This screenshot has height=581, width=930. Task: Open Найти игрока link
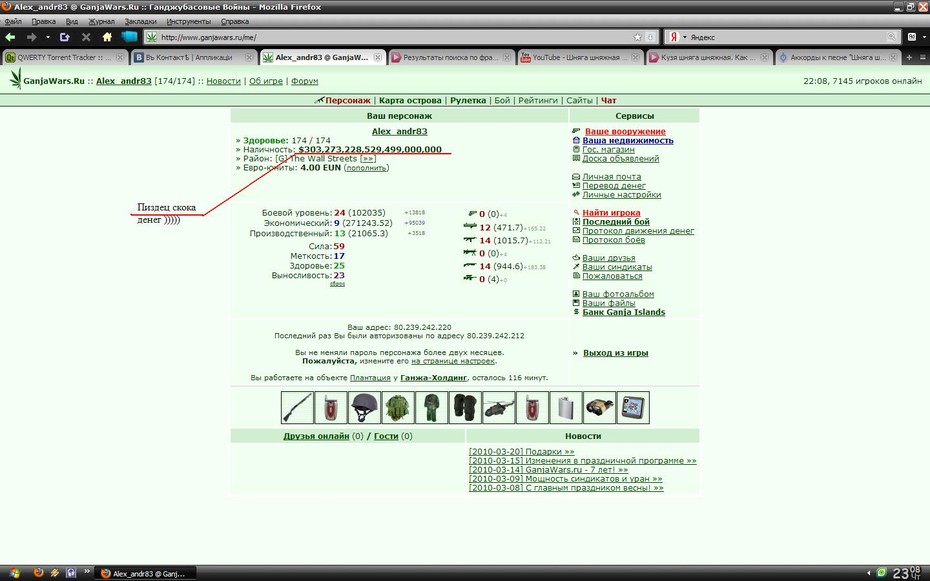pos(611,212)
